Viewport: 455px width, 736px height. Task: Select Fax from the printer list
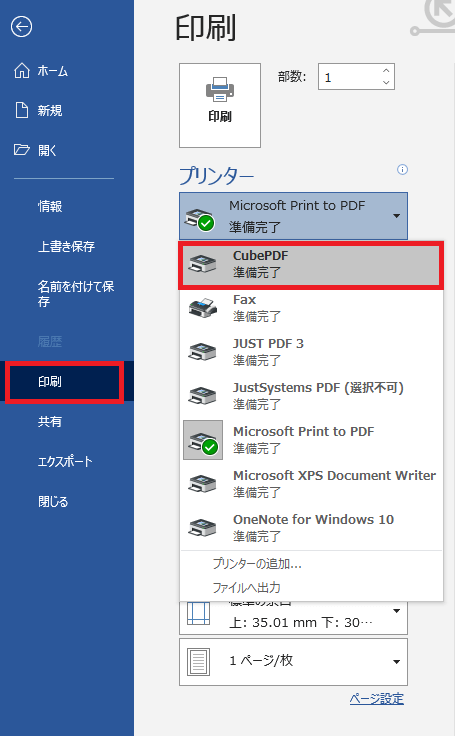click(311, 308)
